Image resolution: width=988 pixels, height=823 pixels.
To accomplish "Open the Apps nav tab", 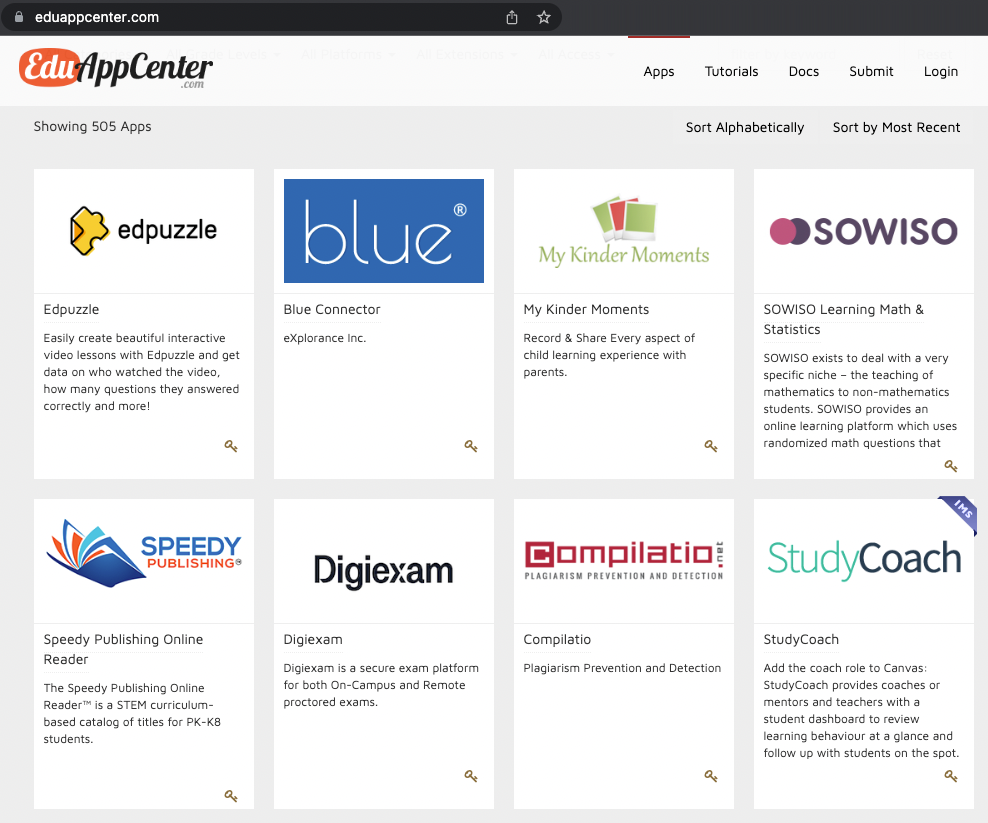I will tap(658, 71).
